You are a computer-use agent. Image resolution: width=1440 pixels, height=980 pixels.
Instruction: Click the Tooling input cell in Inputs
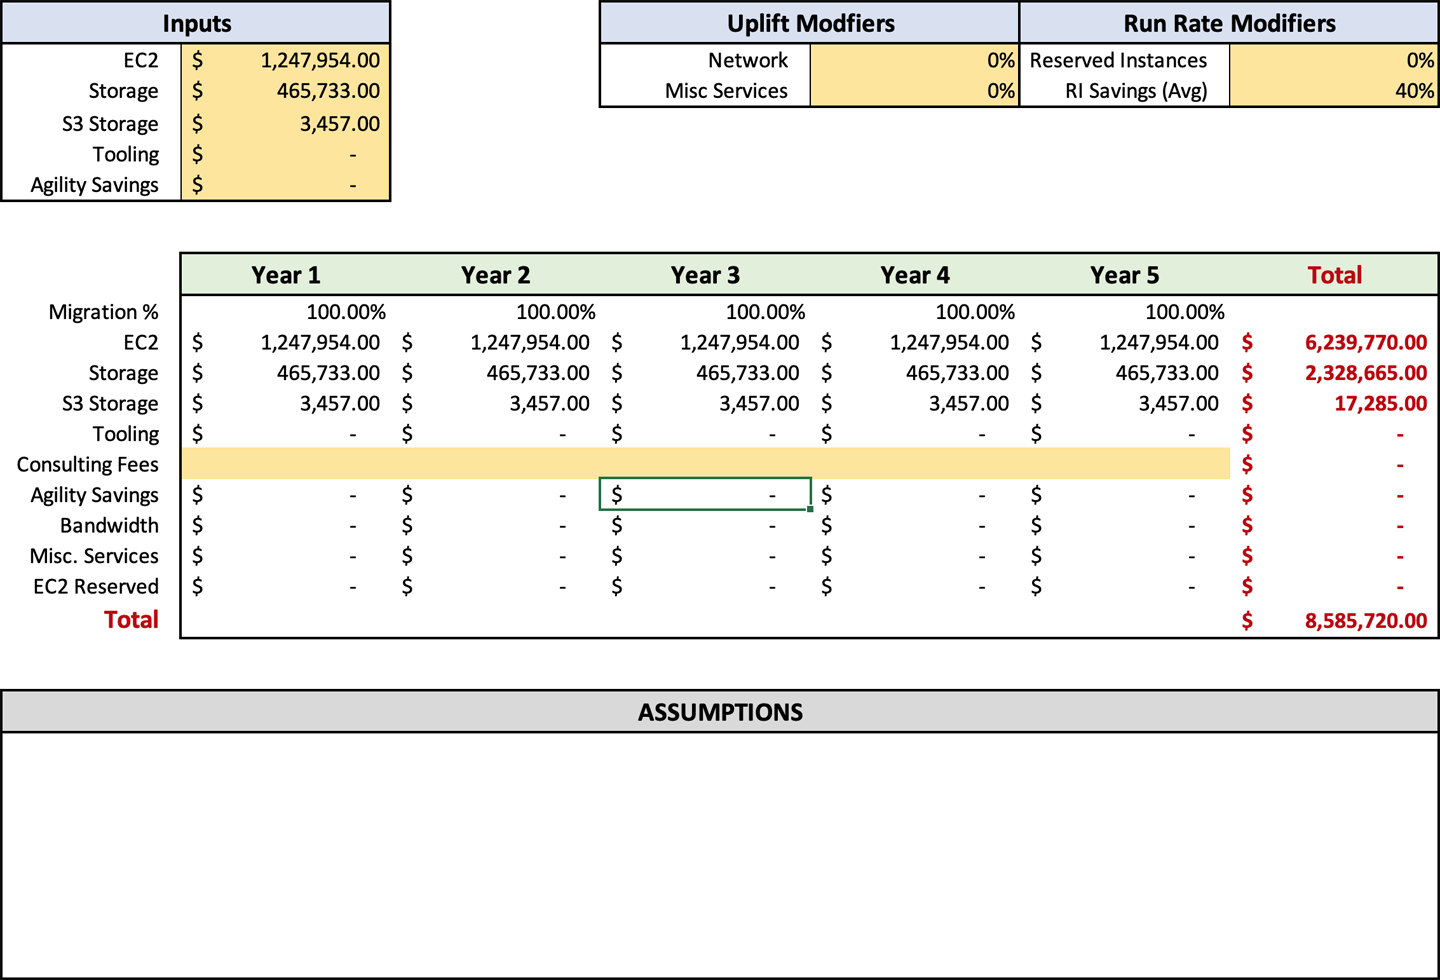(x=286, y=155)
